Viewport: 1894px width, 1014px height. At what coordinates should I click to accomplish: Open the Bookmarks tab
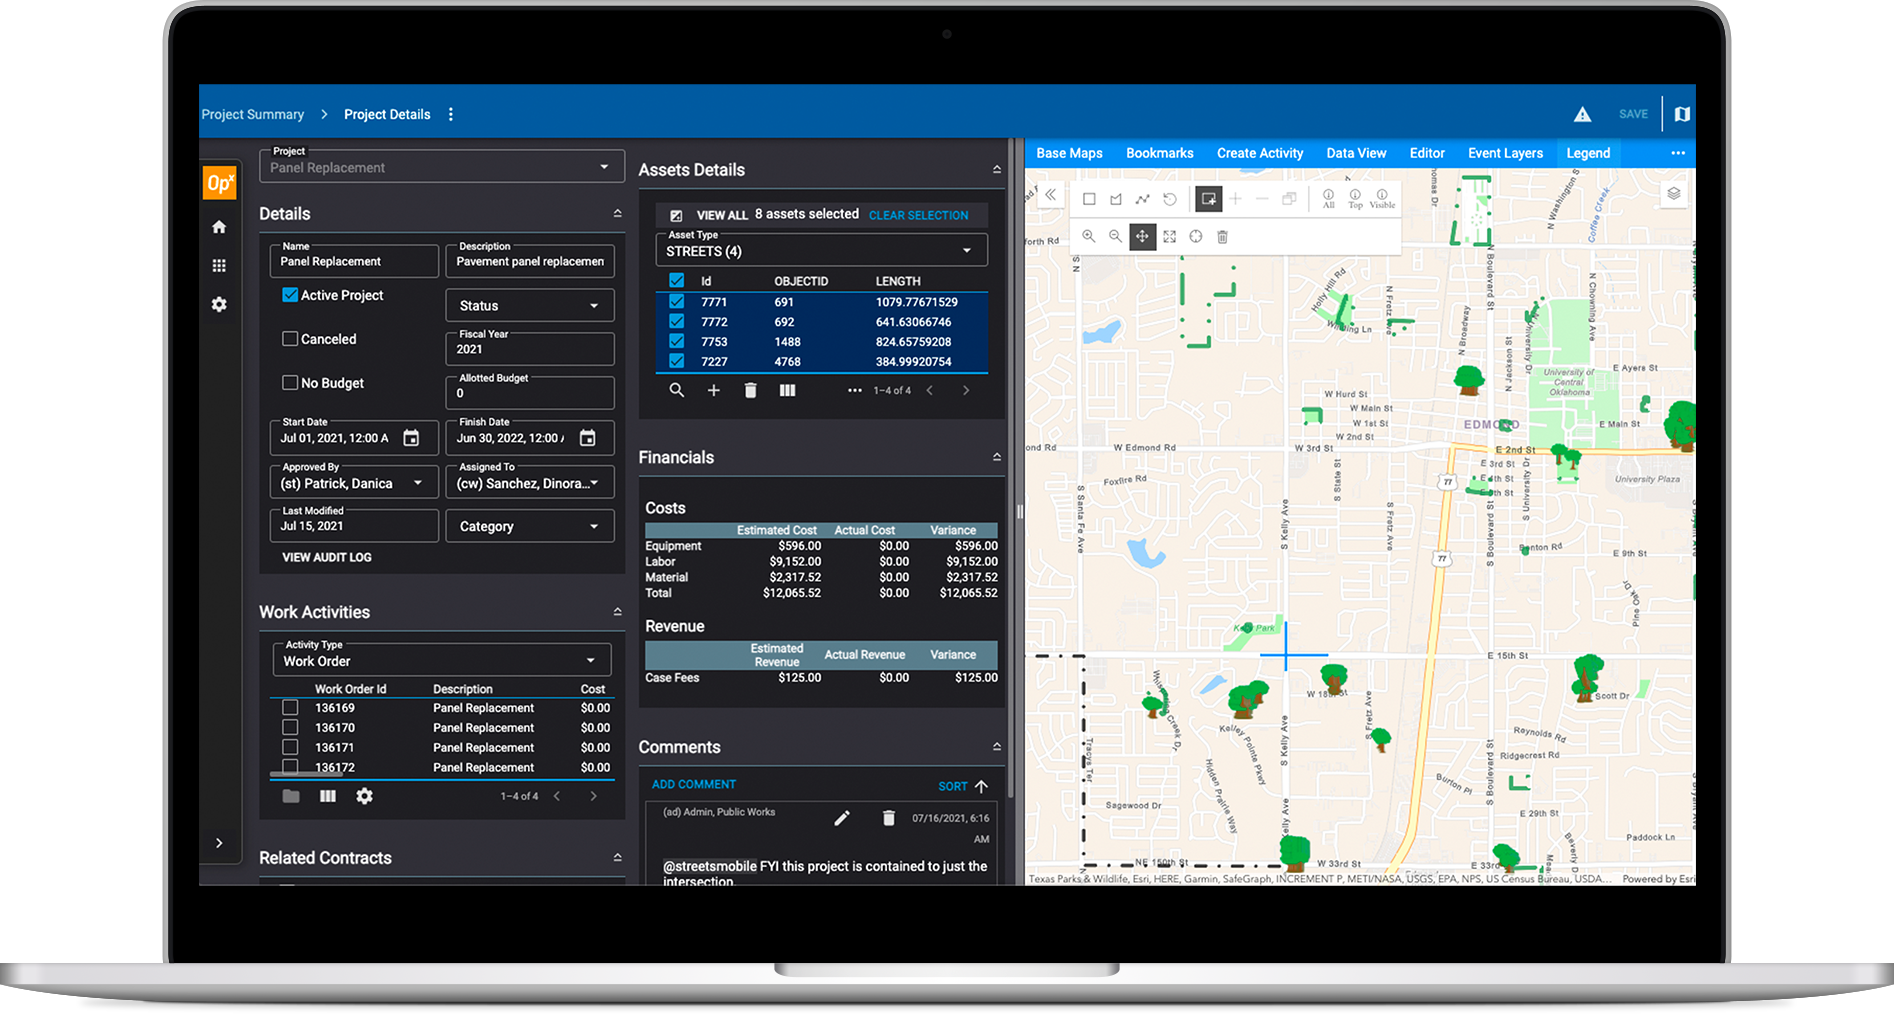tap(1159, 153)
